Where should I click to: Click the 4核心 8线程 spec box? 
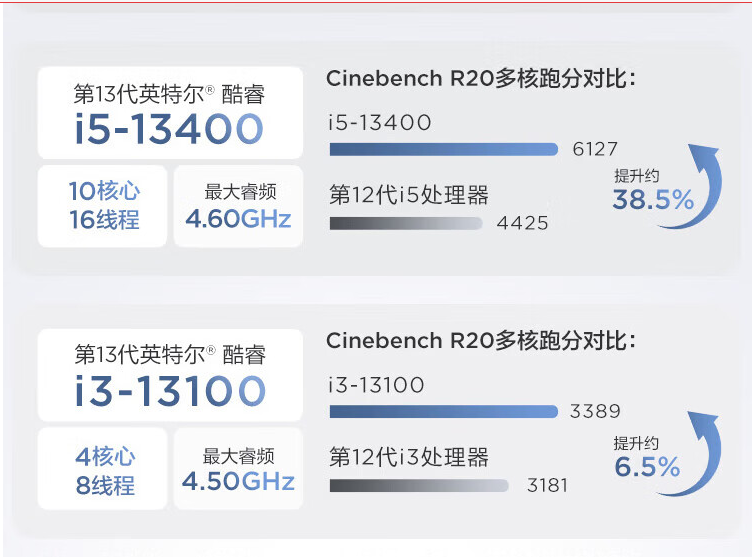pyautogui.click(x=103, y=471)
